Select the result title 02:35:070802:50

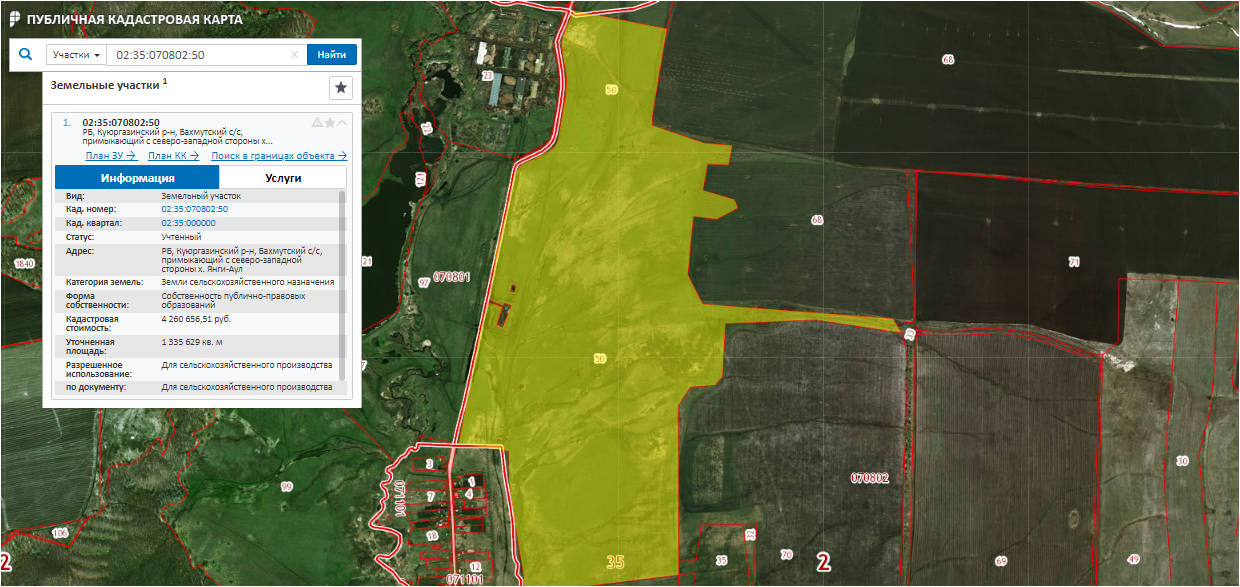pyautogui.click(x=120, y=123)
